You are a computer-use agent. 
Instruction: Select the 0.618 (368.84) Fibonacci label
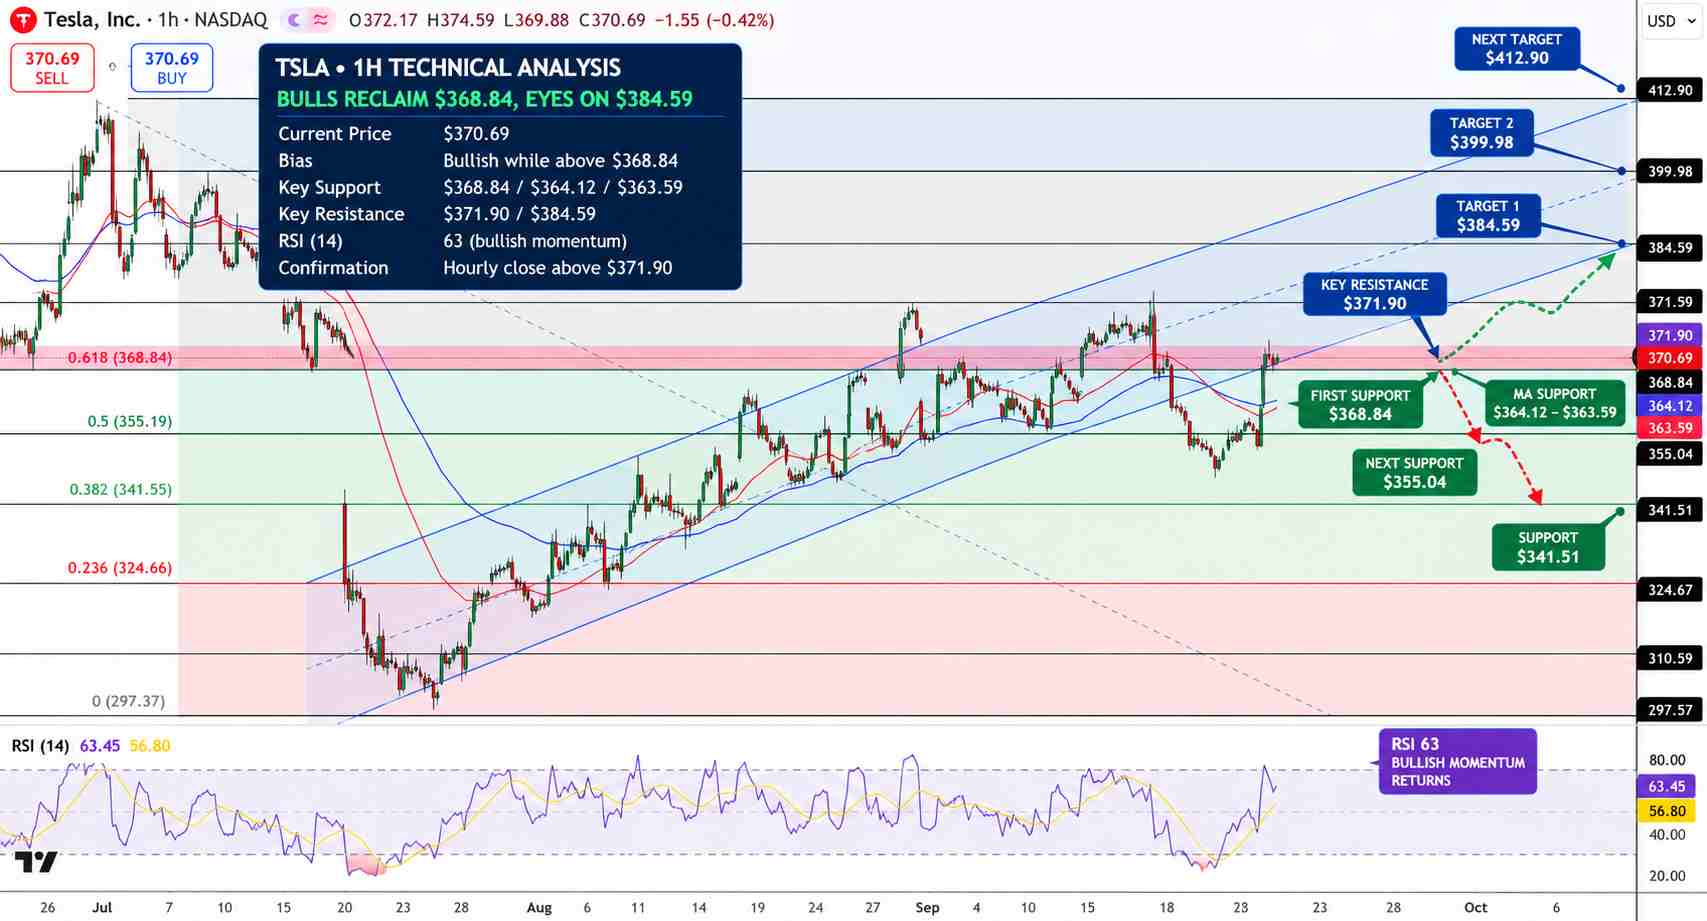point(120,358)
